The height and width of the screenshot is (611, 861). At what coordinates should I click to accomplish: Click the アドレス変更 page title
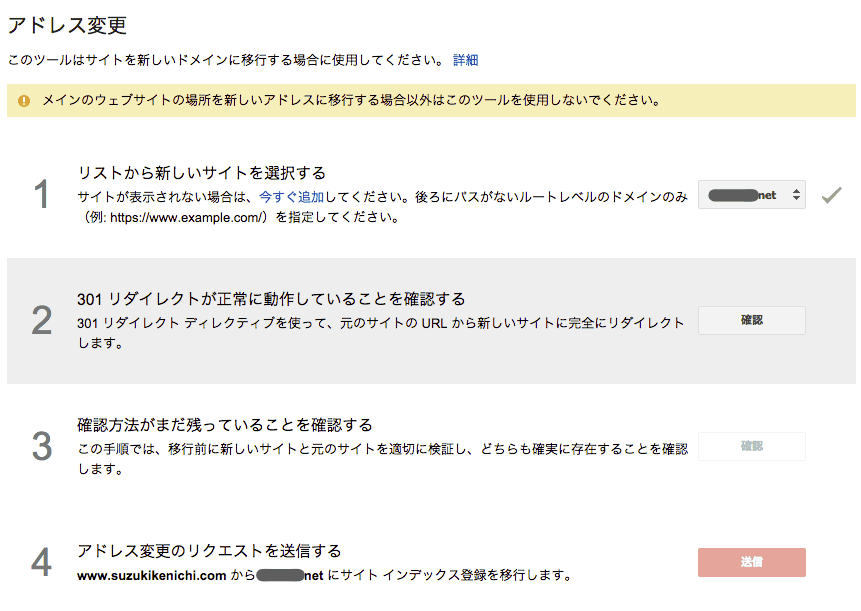pyautogui.click(x=67, y=25)
